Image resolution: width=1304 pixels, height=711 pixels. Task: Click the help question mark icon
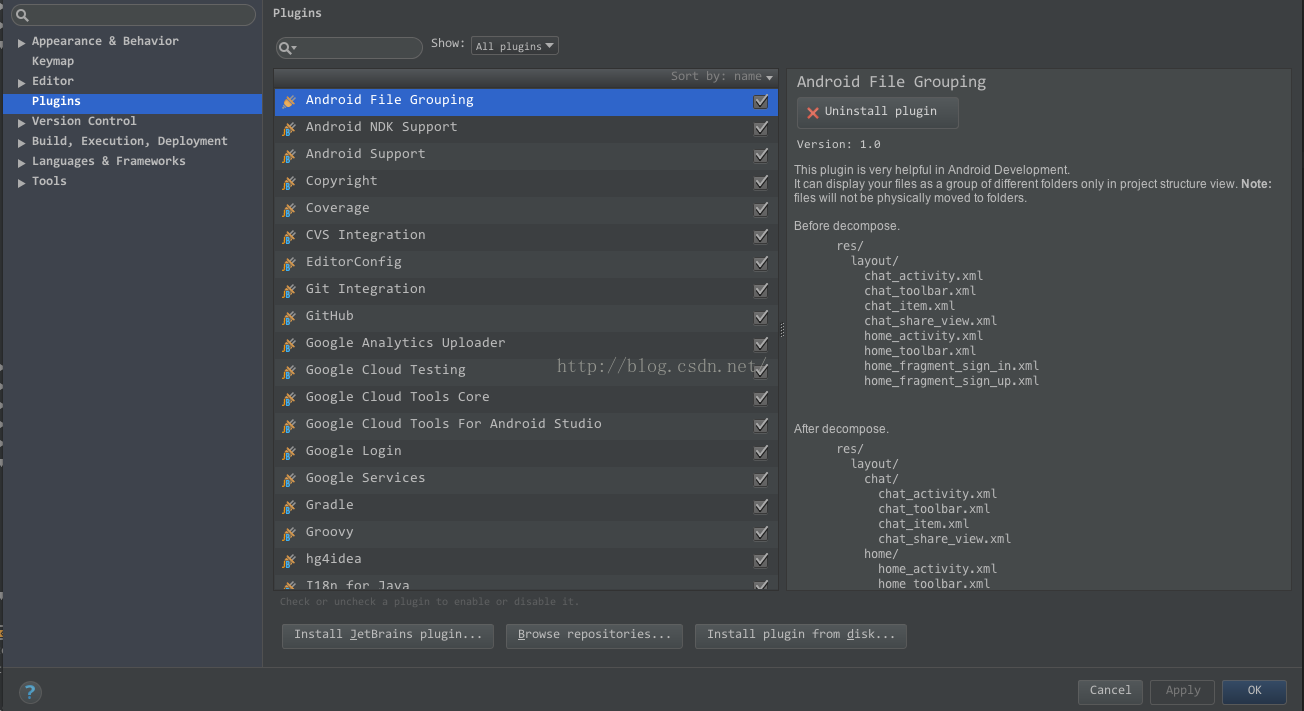(x=30, y=691)
